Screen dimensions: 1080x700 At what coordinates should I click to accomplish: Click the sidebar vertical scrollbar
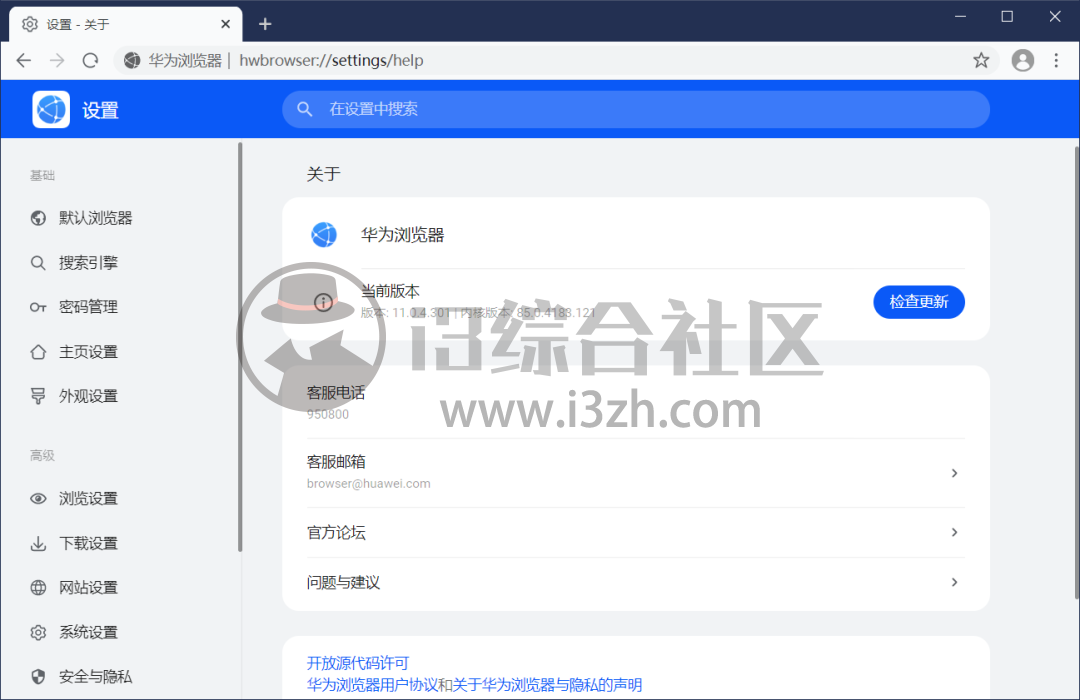pyautogui.click(x=240, y=347)
